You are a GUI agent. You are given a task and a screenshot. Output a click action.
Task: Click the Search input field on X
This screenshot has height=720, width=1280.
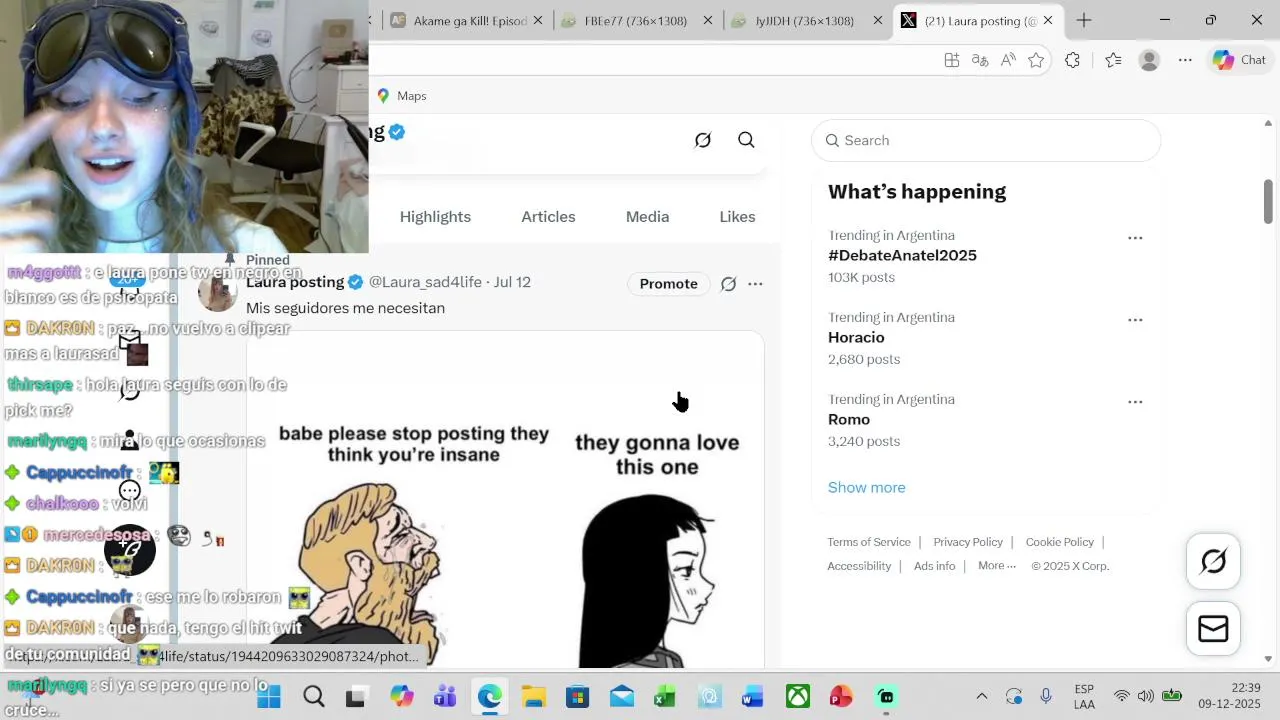click(986, 140)
